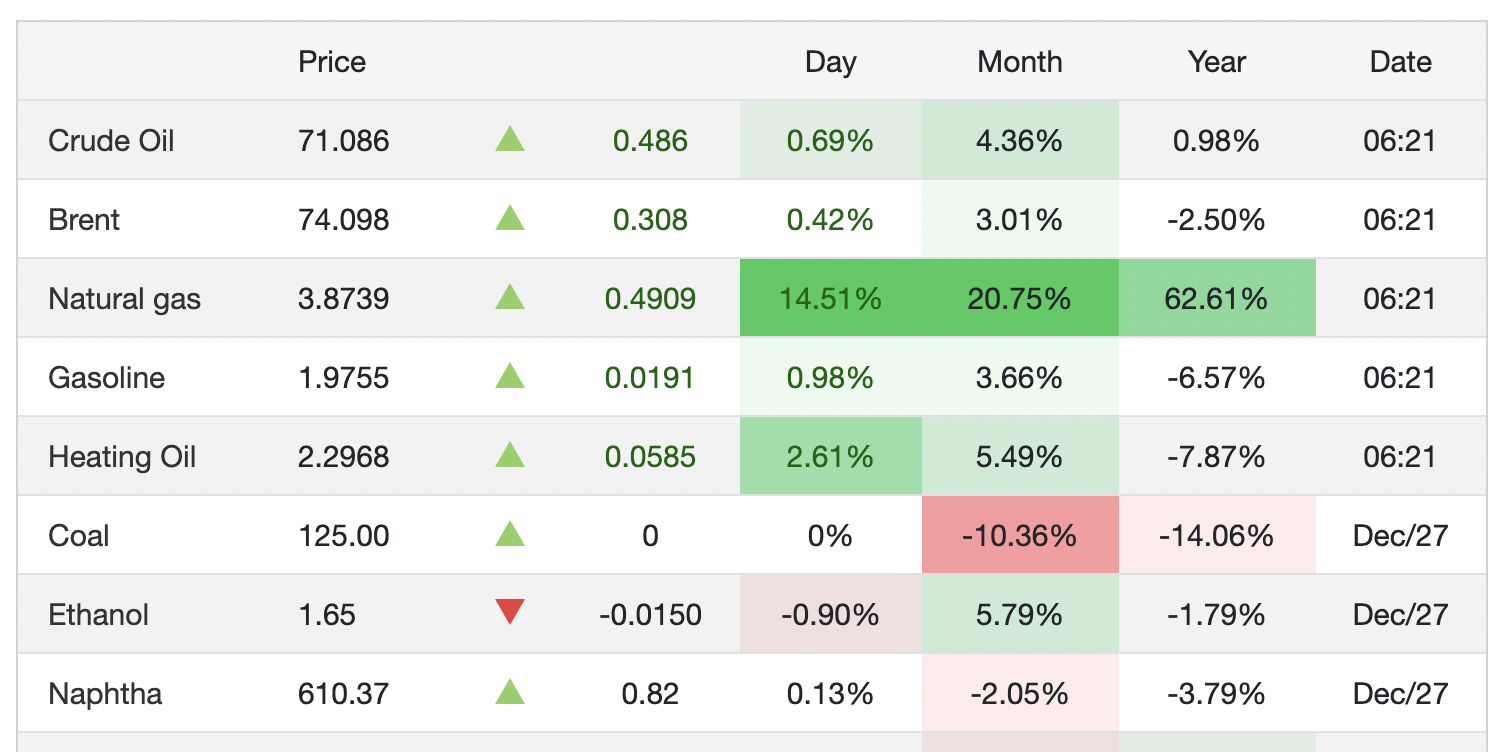Click the Naphtha row's up triangle
Viewport: 1500px width, 752px height.
point(510,692)
